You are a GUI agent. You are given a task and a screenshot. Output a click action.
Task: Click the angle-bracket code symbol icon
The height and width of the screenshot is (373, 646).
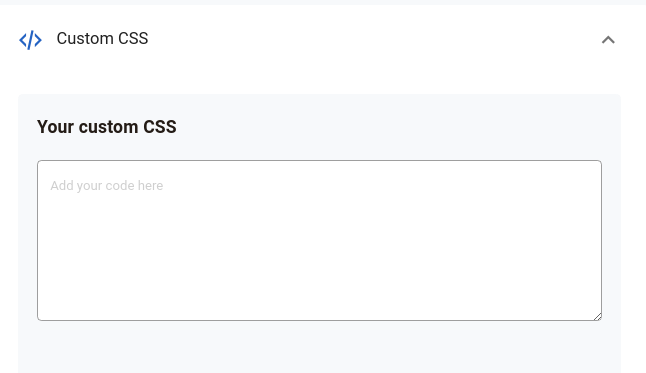point(30,40)
